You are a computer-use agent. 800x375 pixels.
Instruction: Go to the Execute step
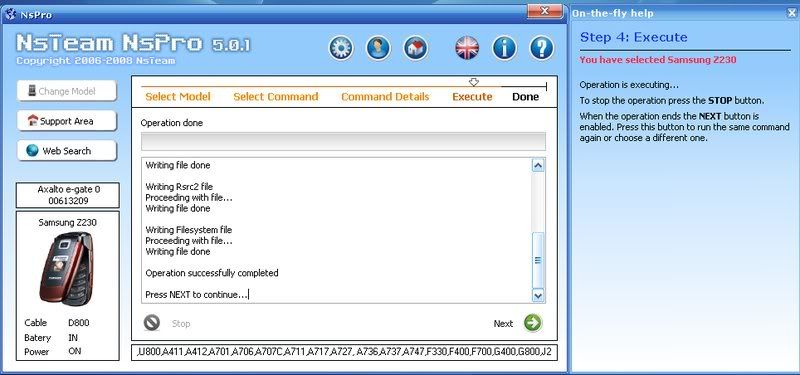click(x=472, y=97)
